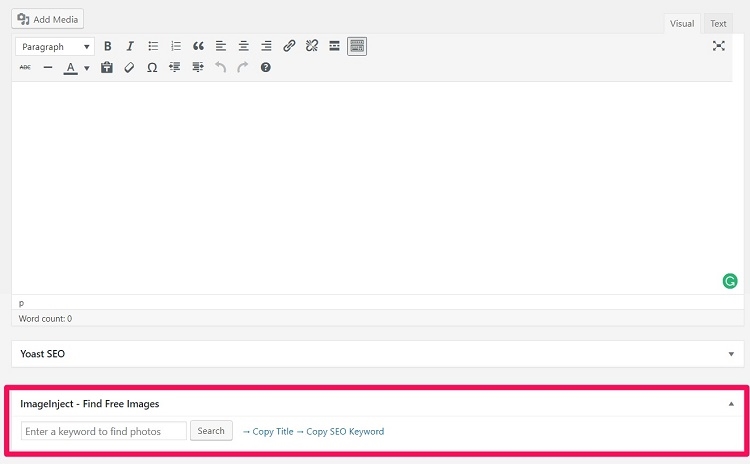Screen dimensions: 750x464
Task: Collapse the ImageInject panel
Action: tap(731, 404)
